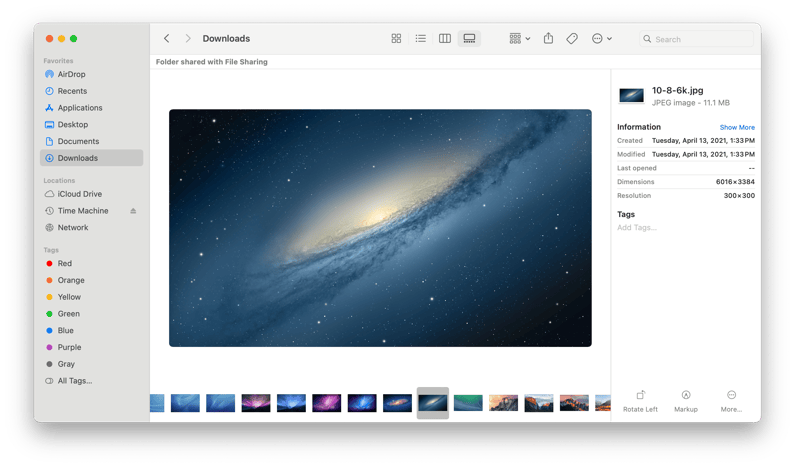Open the Group By dropdown
795x467 pixels.
[520, 39]
